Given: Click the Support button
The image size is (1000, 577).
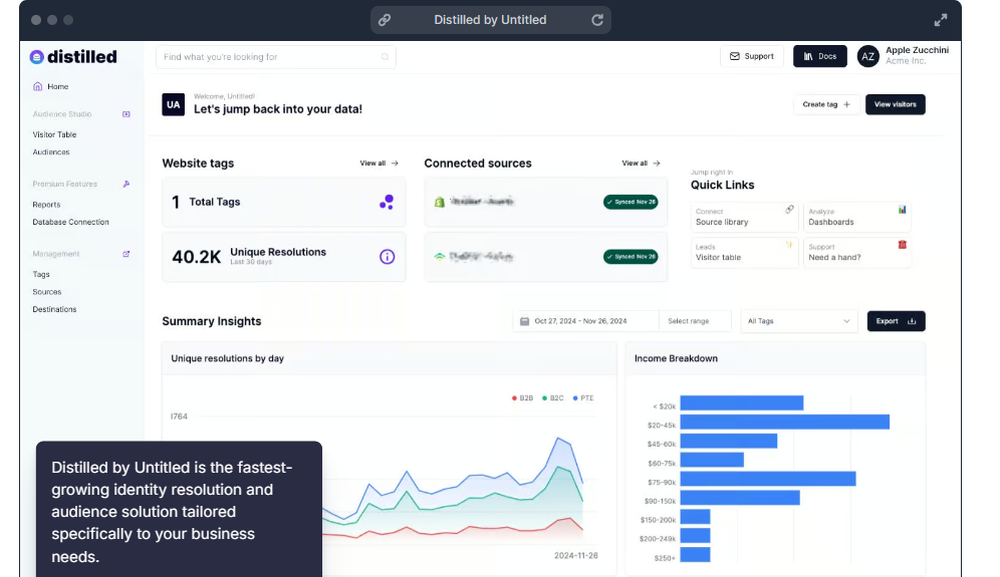Looking at the screenshot, I should 752,56.
